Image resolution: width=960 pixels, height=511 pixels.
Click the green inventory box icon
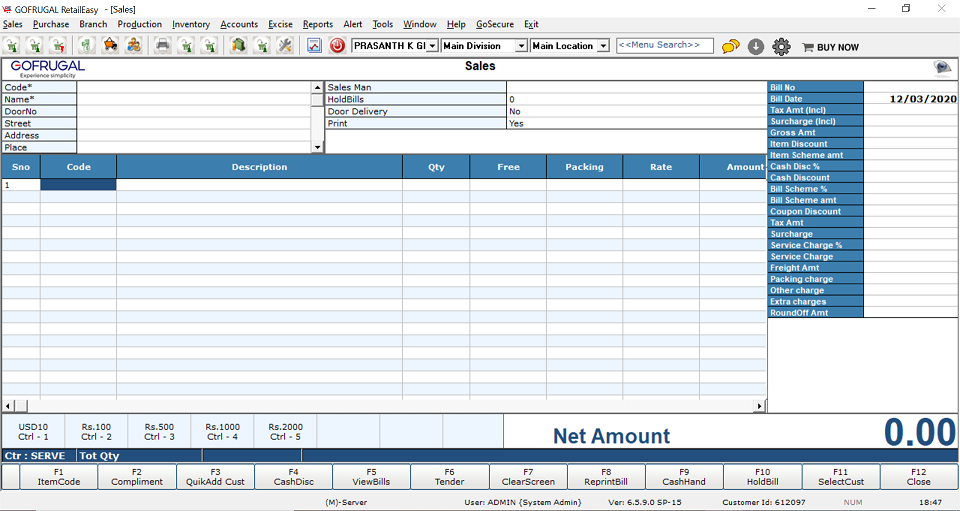coord(238,46)
